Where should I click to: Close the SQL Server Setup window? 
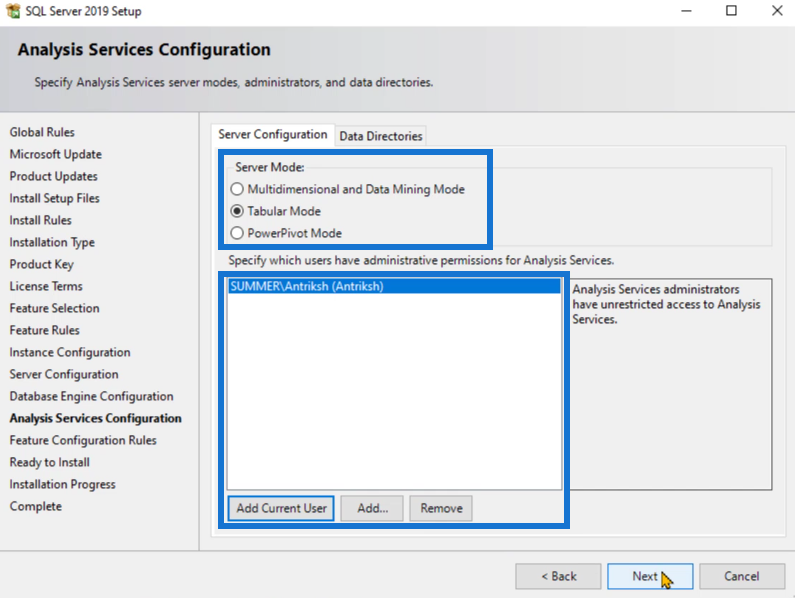pyautogui.click(x=777, y=11)
